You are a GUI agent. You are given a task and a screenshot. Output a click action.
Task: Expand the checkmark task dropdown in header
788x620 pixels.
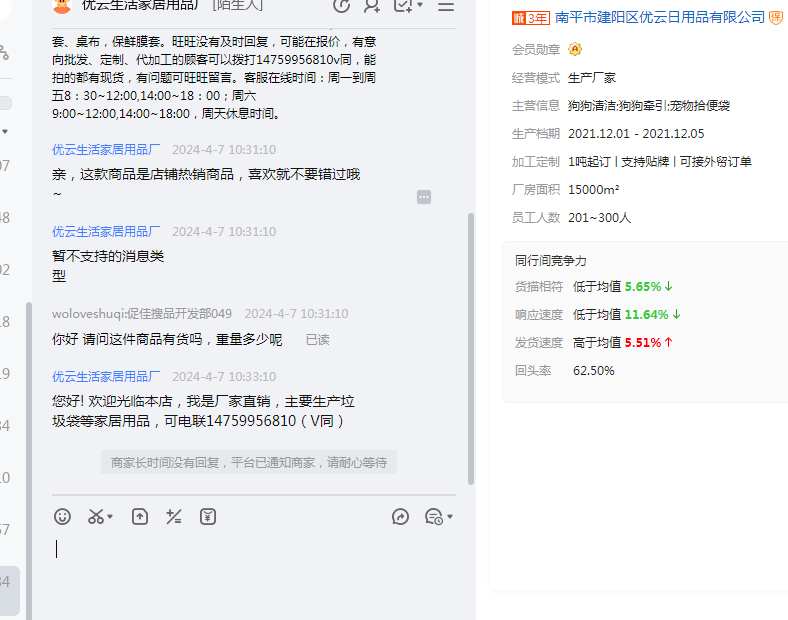tap(419, 6)
